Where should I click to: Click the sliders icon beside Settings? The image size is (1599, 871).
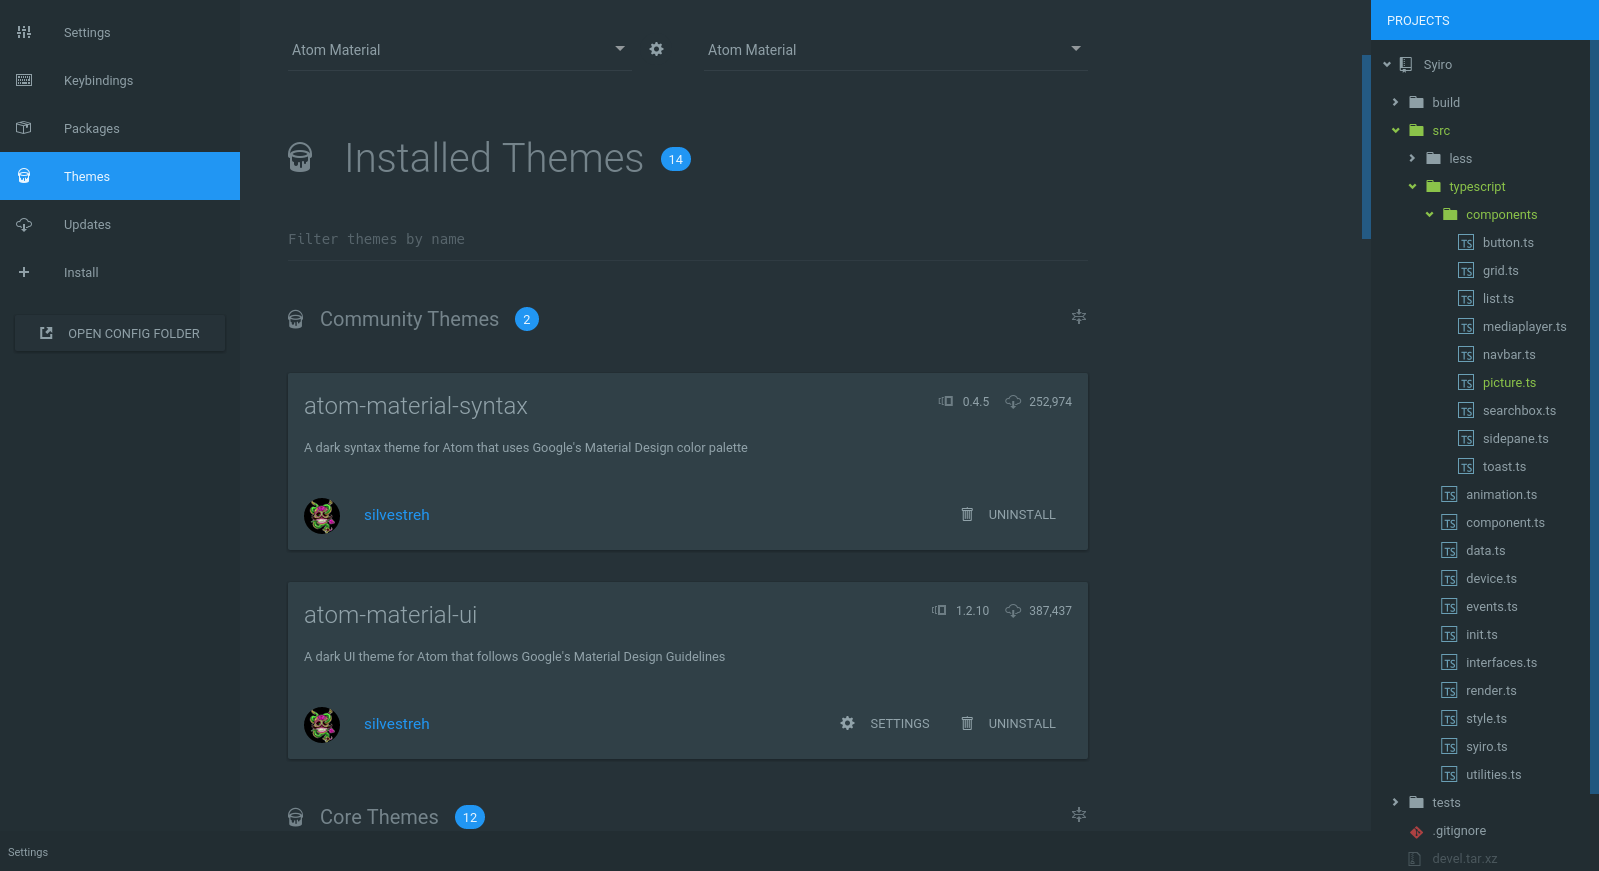click(x=24, y=32)
